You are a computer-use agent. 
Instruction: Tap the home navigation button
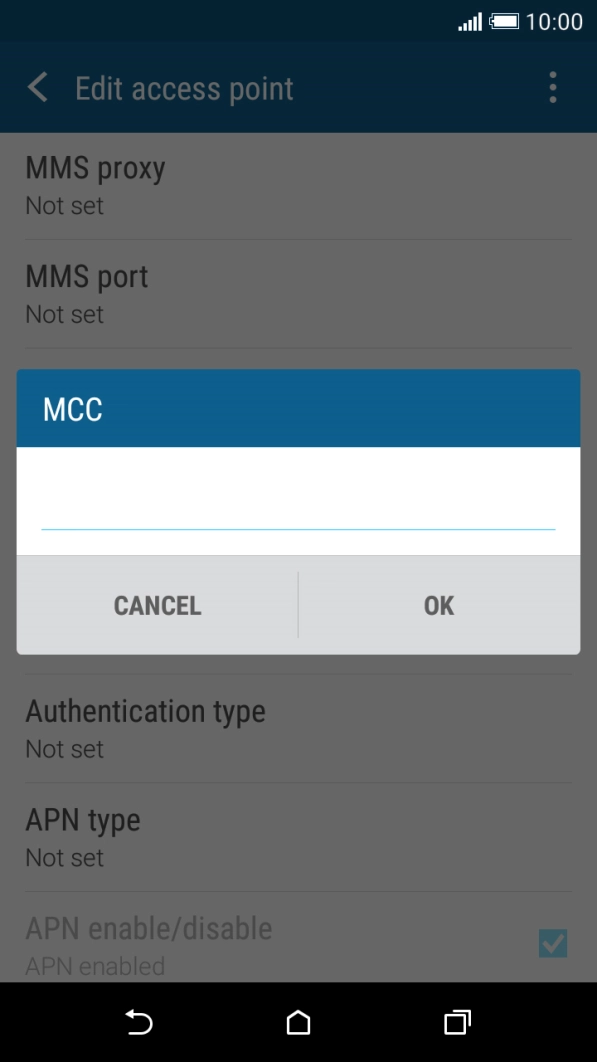tap(298, 1022)
